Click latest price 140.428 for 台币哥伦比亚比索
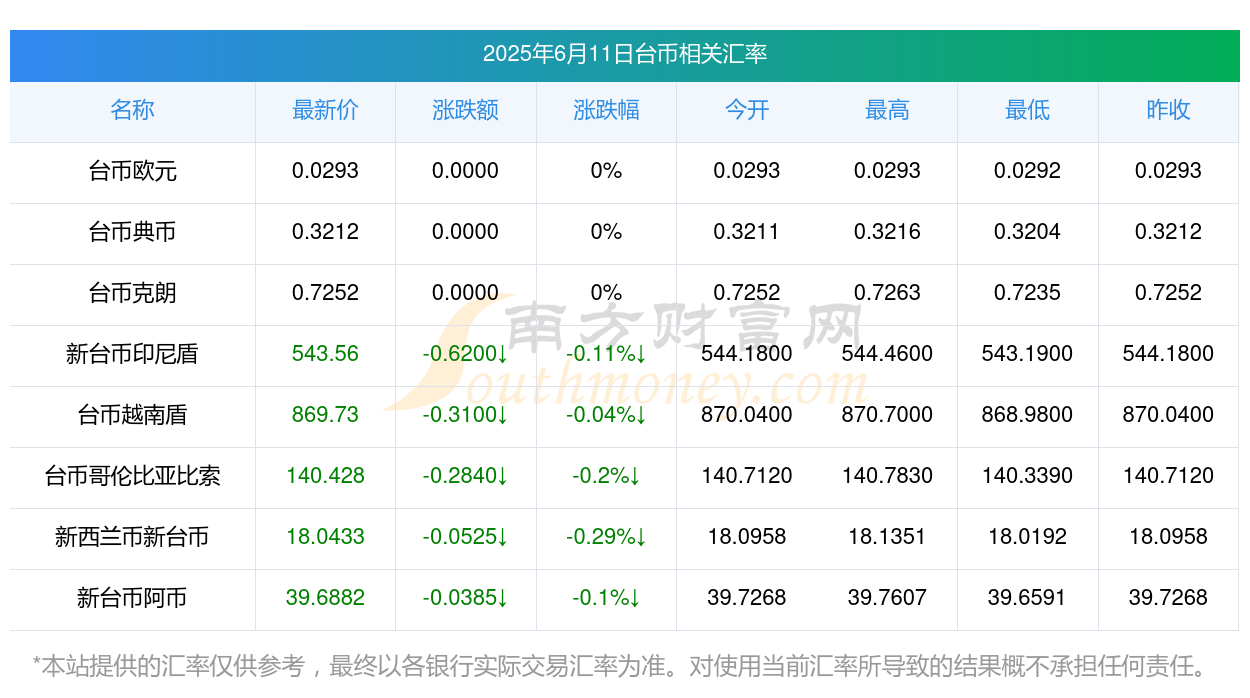The width and height of the screenshot is (1250, 698). click(325, 476)
